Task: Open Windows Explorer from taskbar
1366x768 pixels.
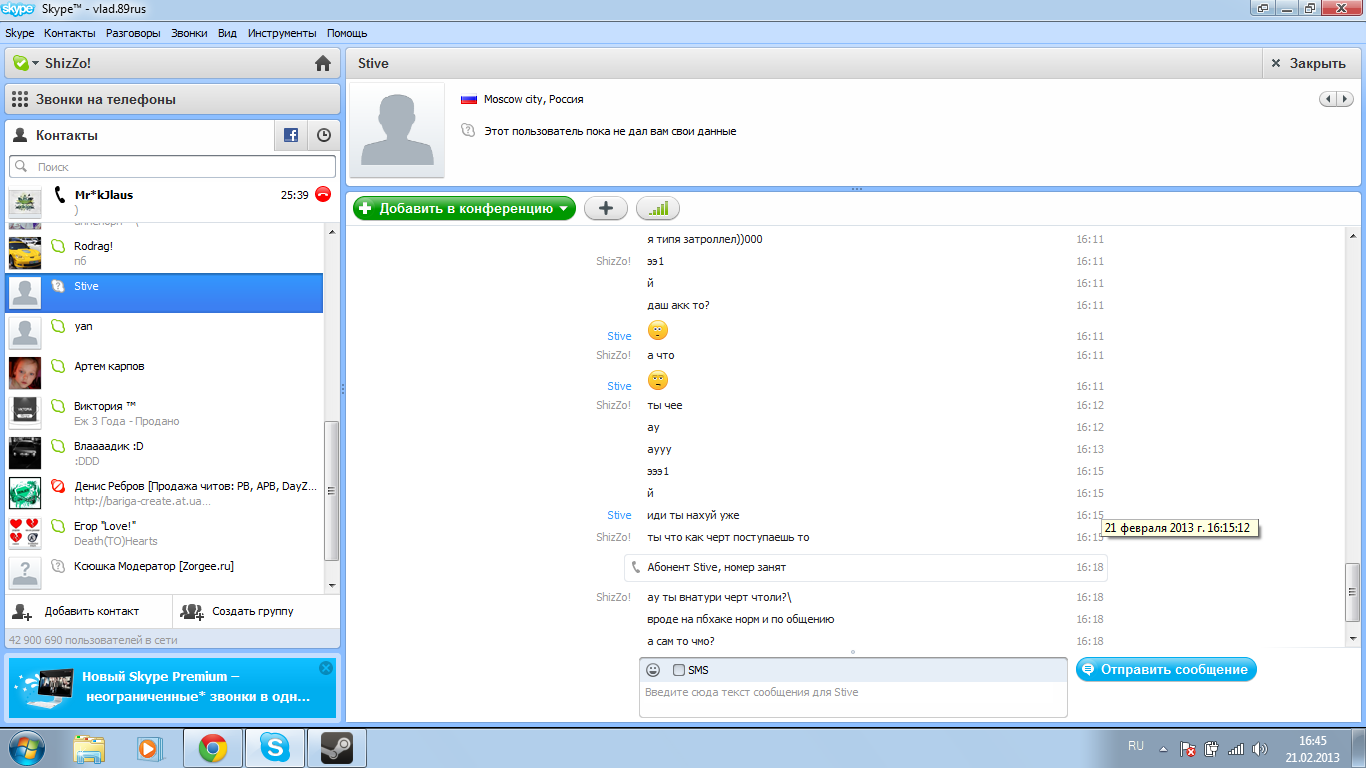Action: 89,747
